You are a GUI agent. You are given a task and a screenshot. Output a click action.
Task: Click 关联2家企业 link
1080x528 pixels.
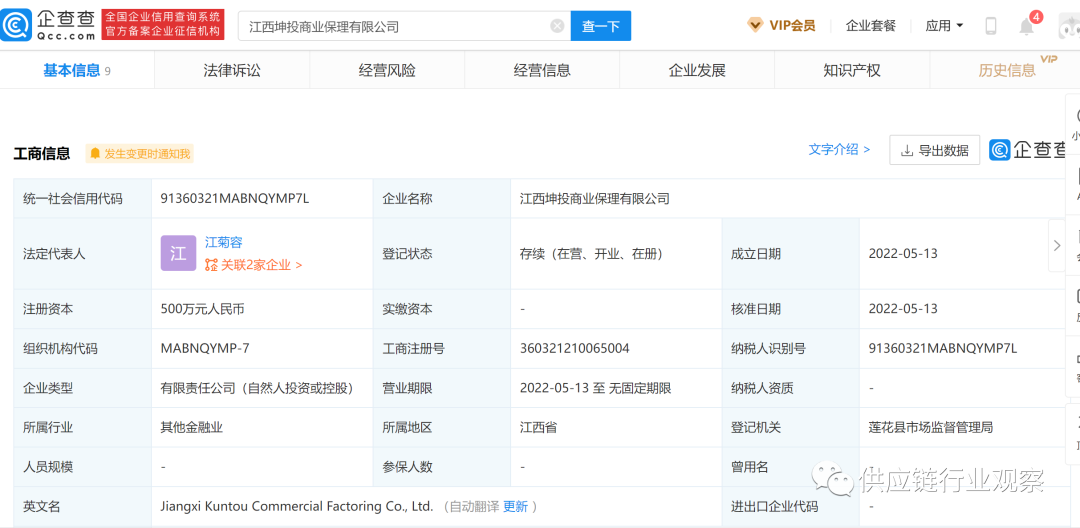(x=253, y=264)
